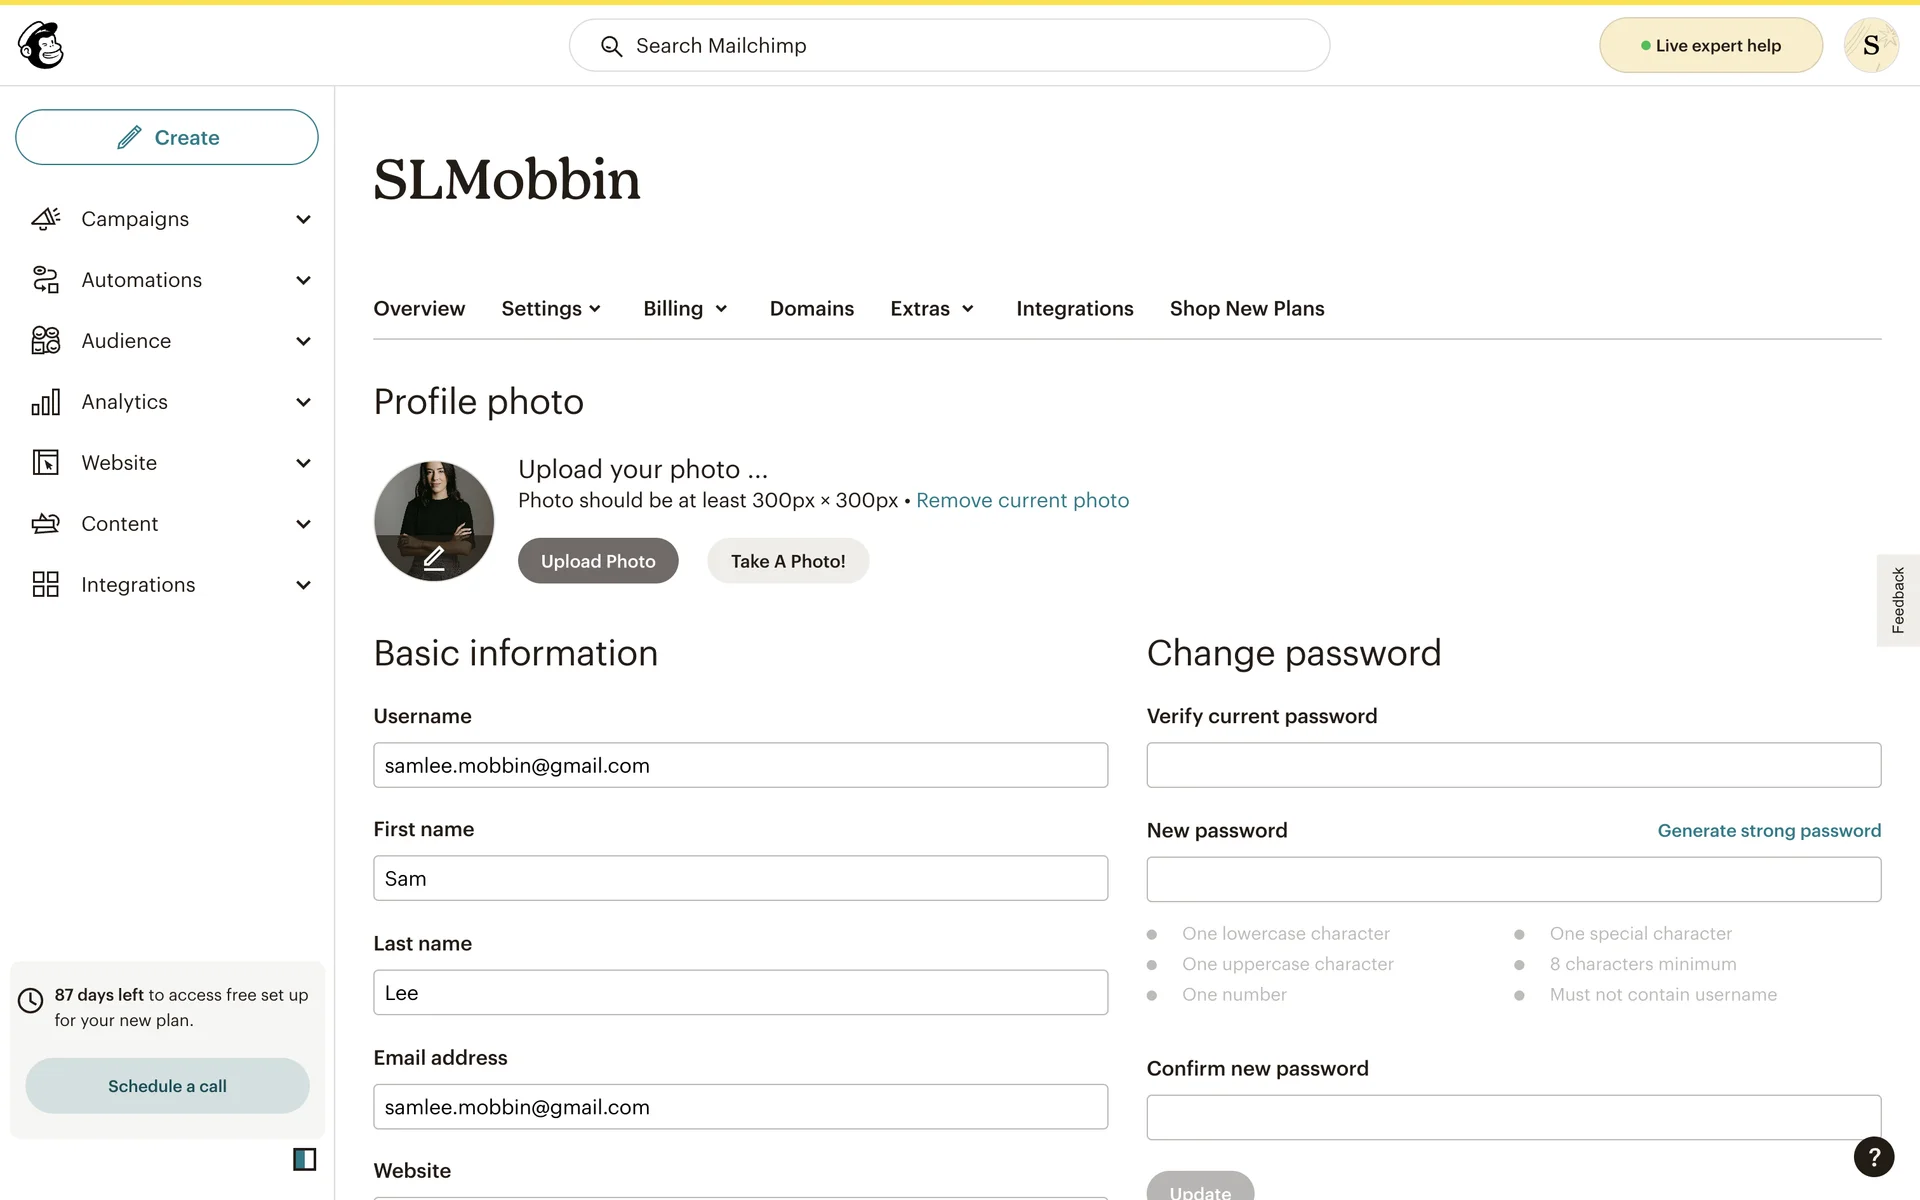Open the Billing dropdown menu

685,309
